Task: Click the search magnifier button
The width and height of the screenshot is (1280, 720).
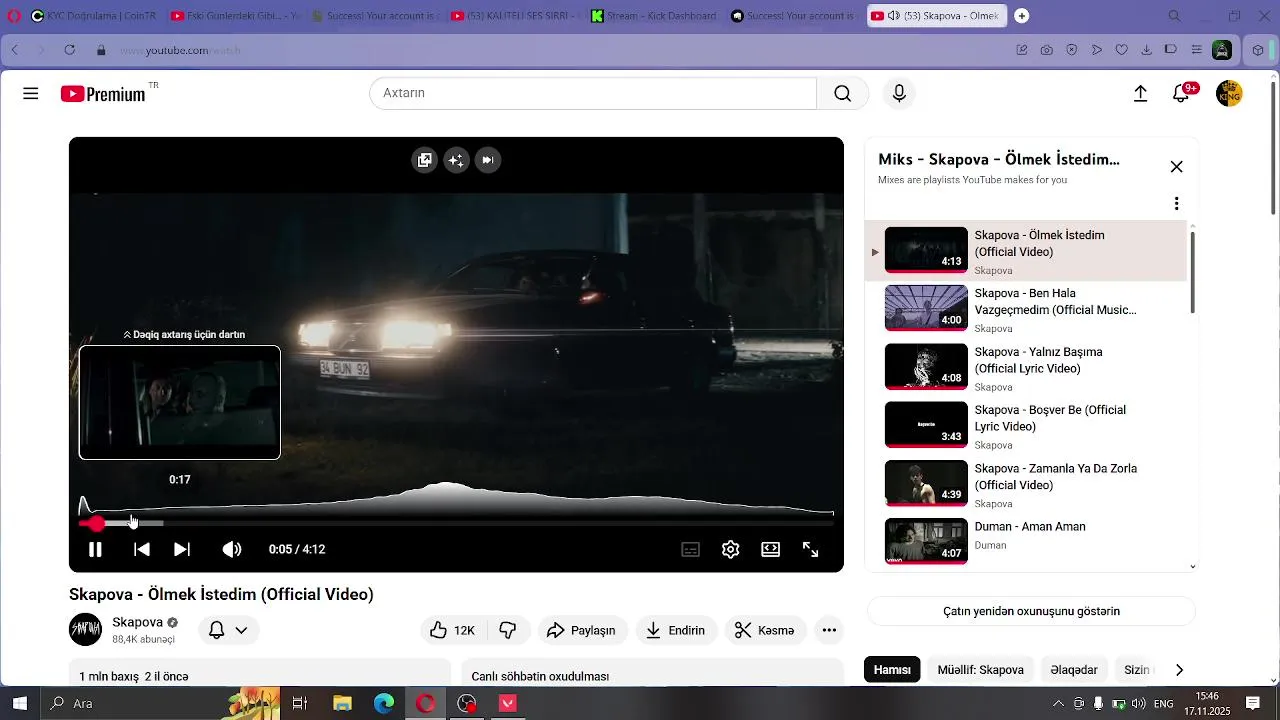Action: coord(843,93)
